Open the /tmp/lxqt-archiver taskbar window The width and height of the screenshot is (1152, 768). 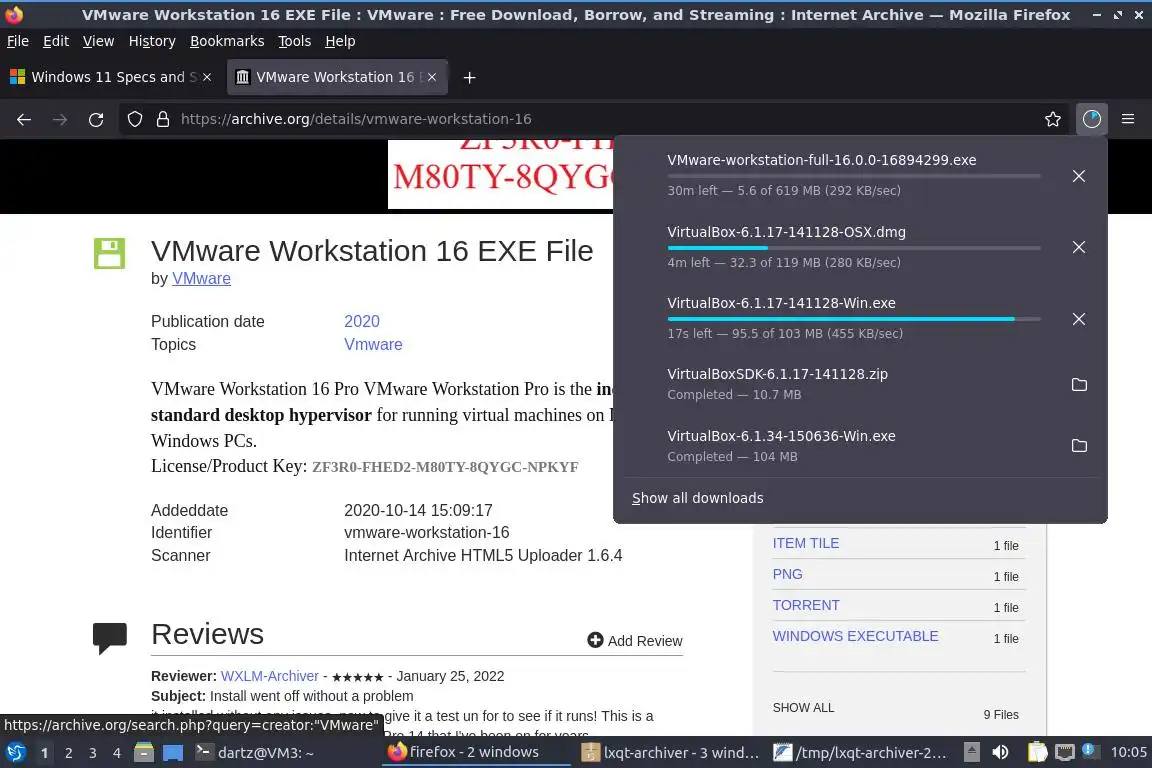pos(861,753)
